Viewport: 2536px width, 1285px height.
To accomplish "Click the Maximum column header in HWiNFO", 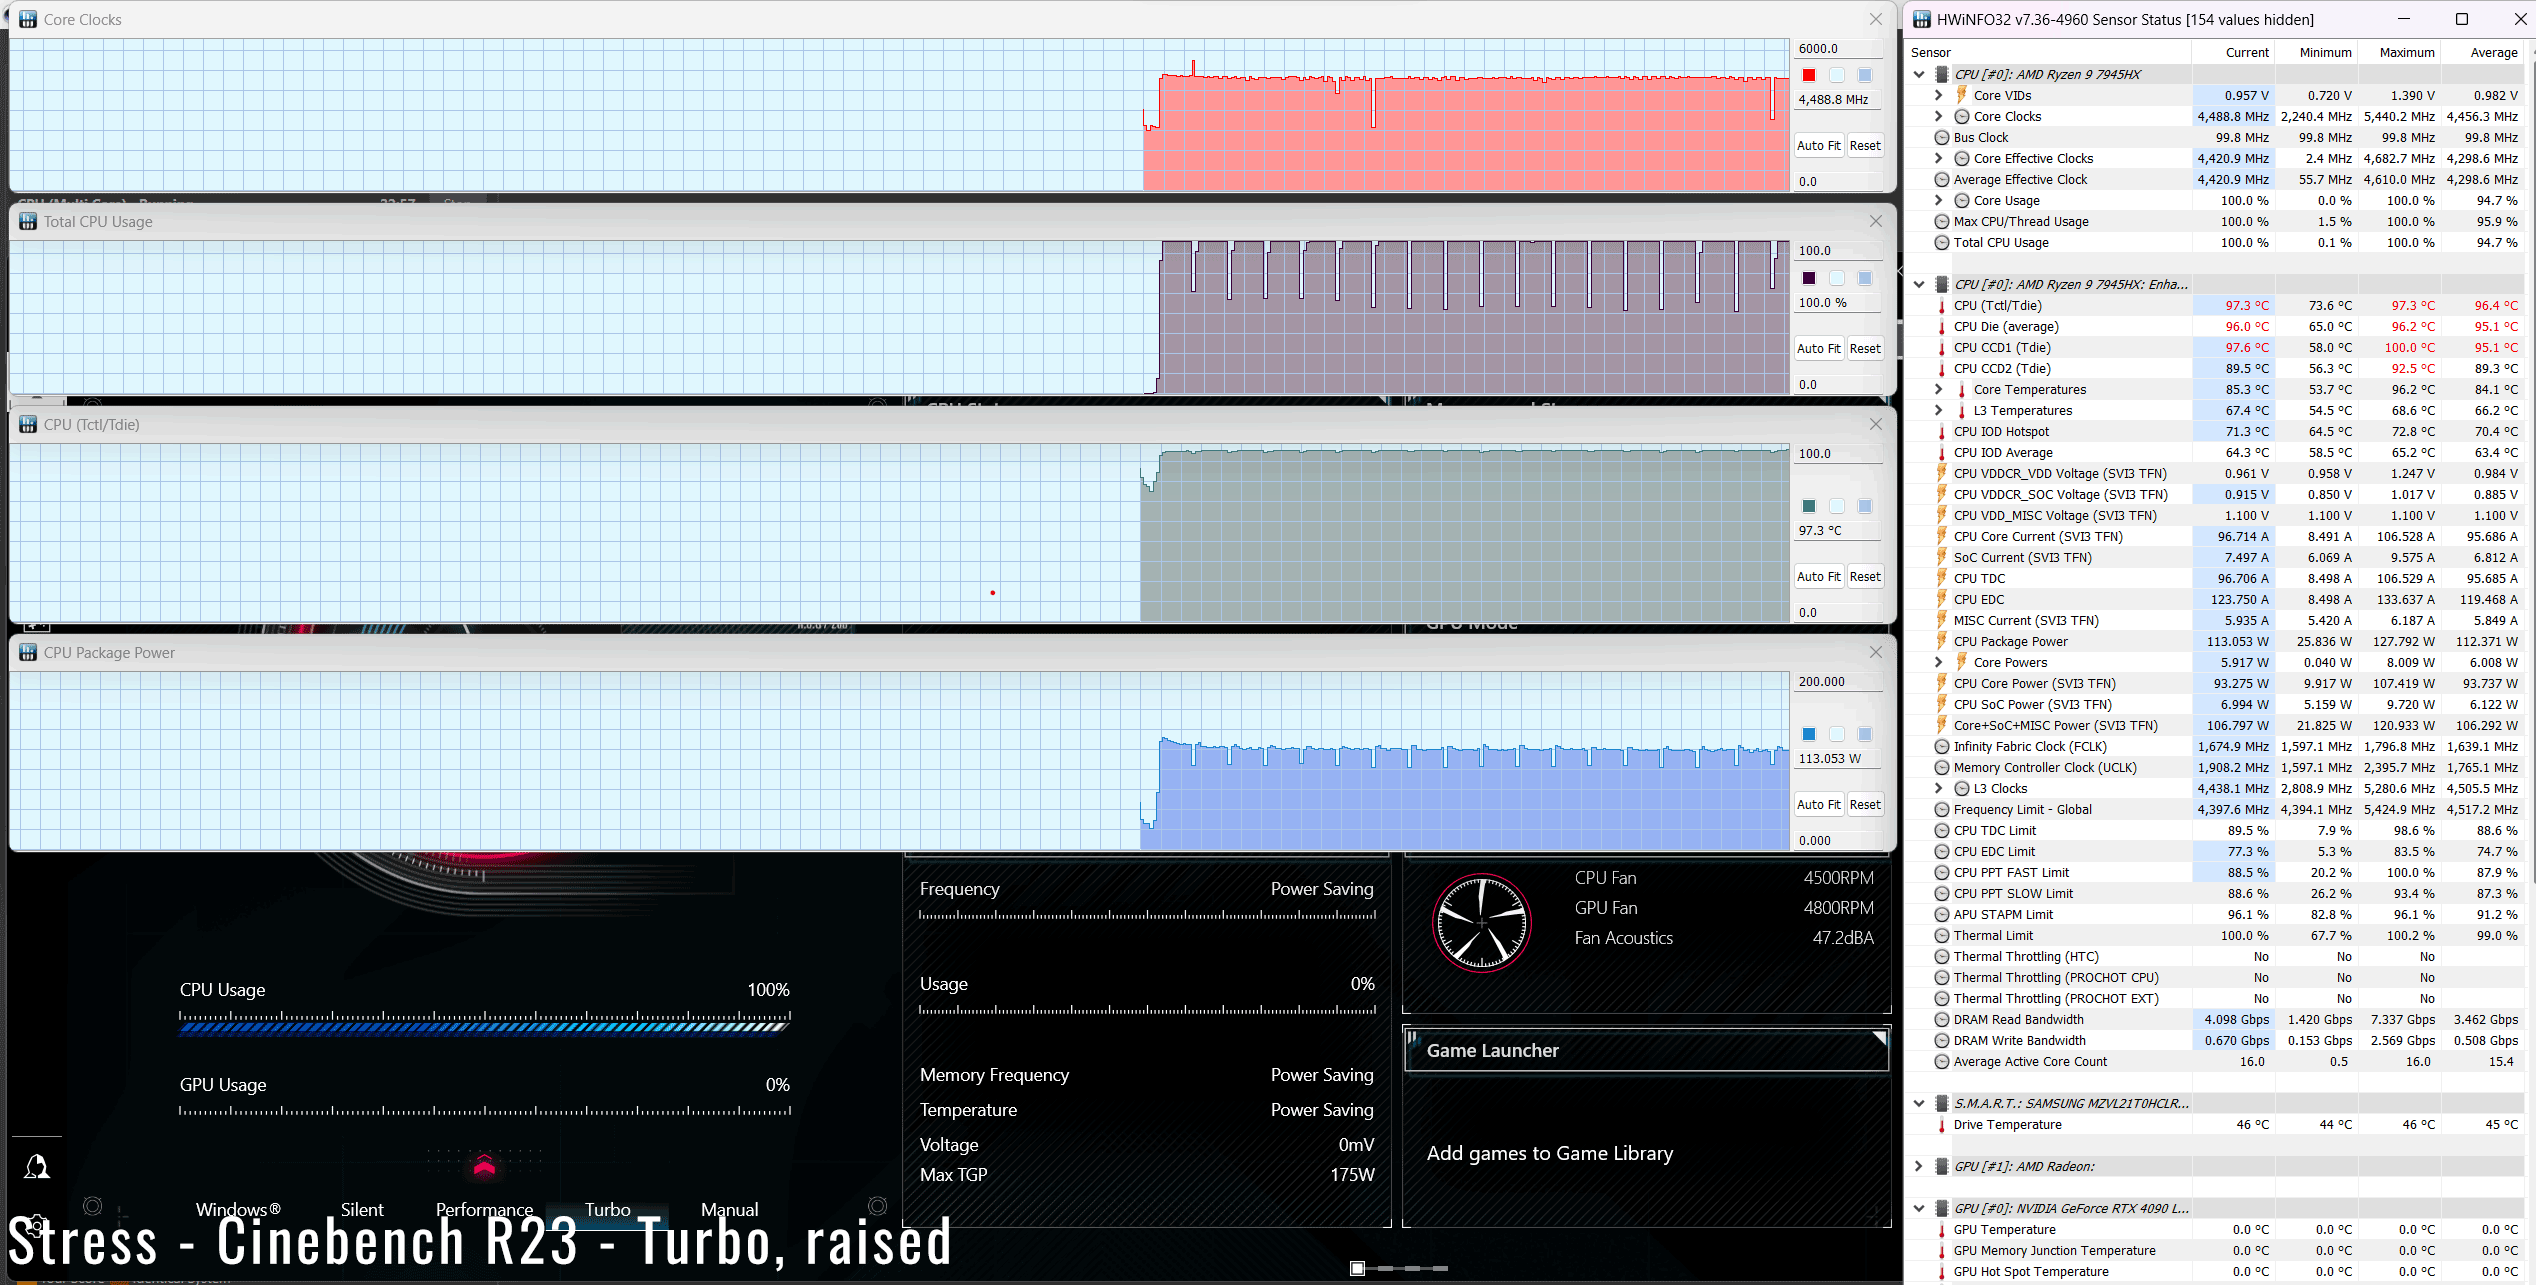I will click(2406, 53).
